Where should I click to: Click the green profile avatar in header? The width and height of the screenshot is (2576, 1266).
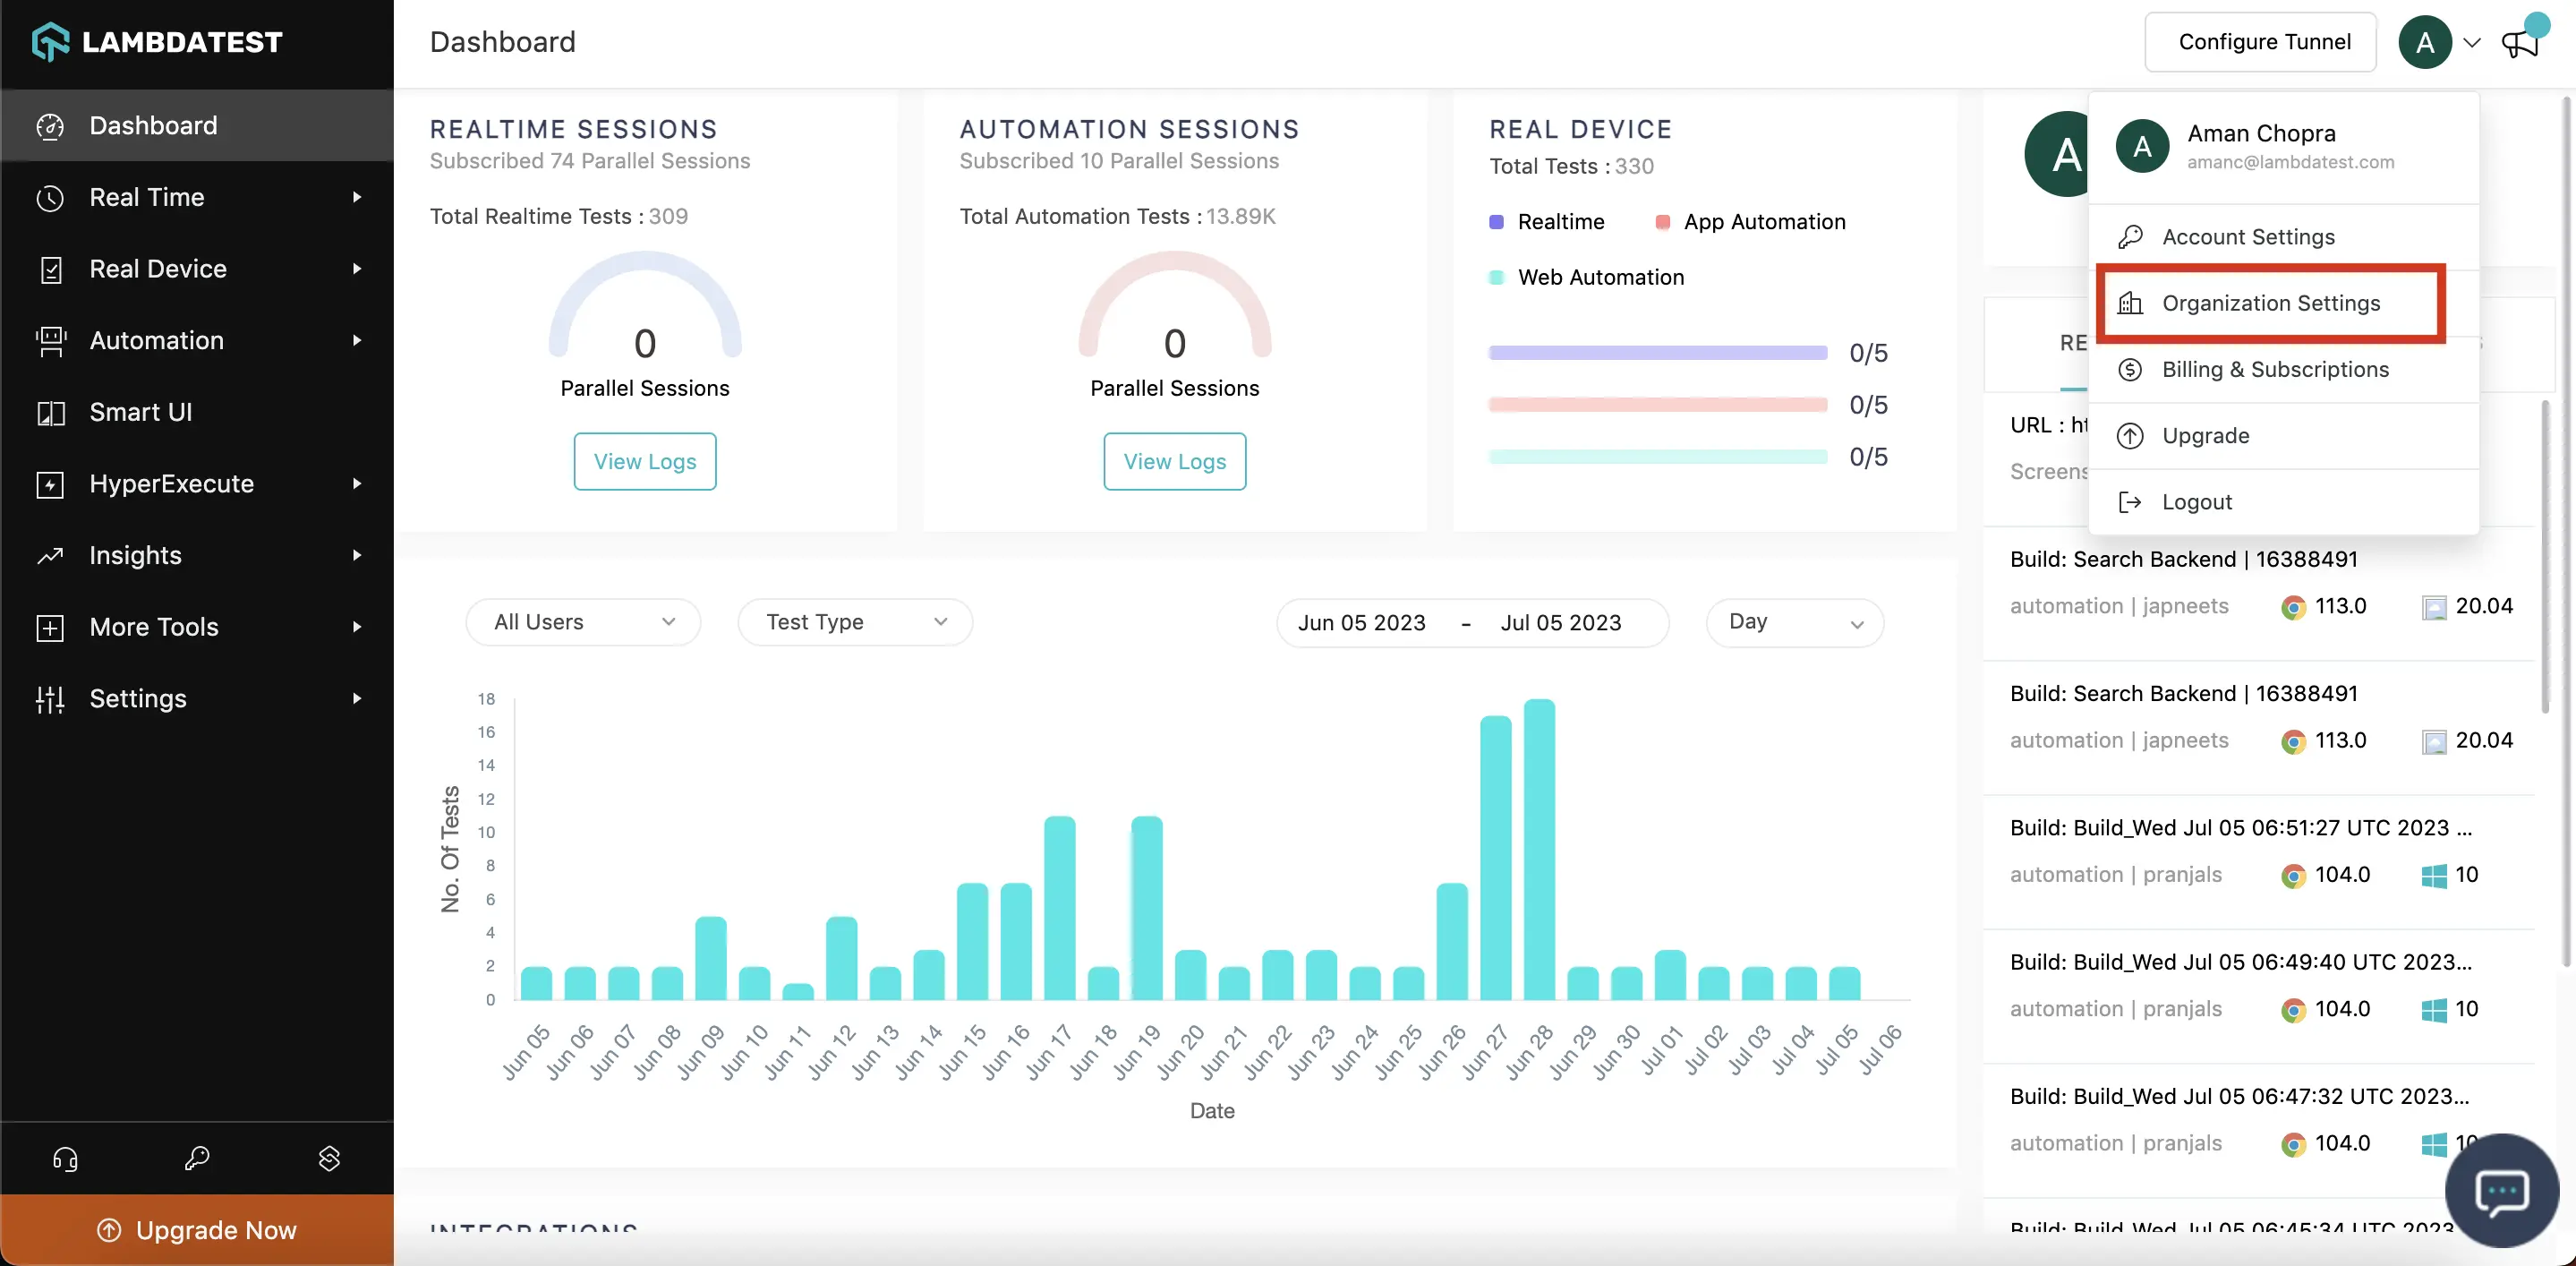pos(2425,42)
